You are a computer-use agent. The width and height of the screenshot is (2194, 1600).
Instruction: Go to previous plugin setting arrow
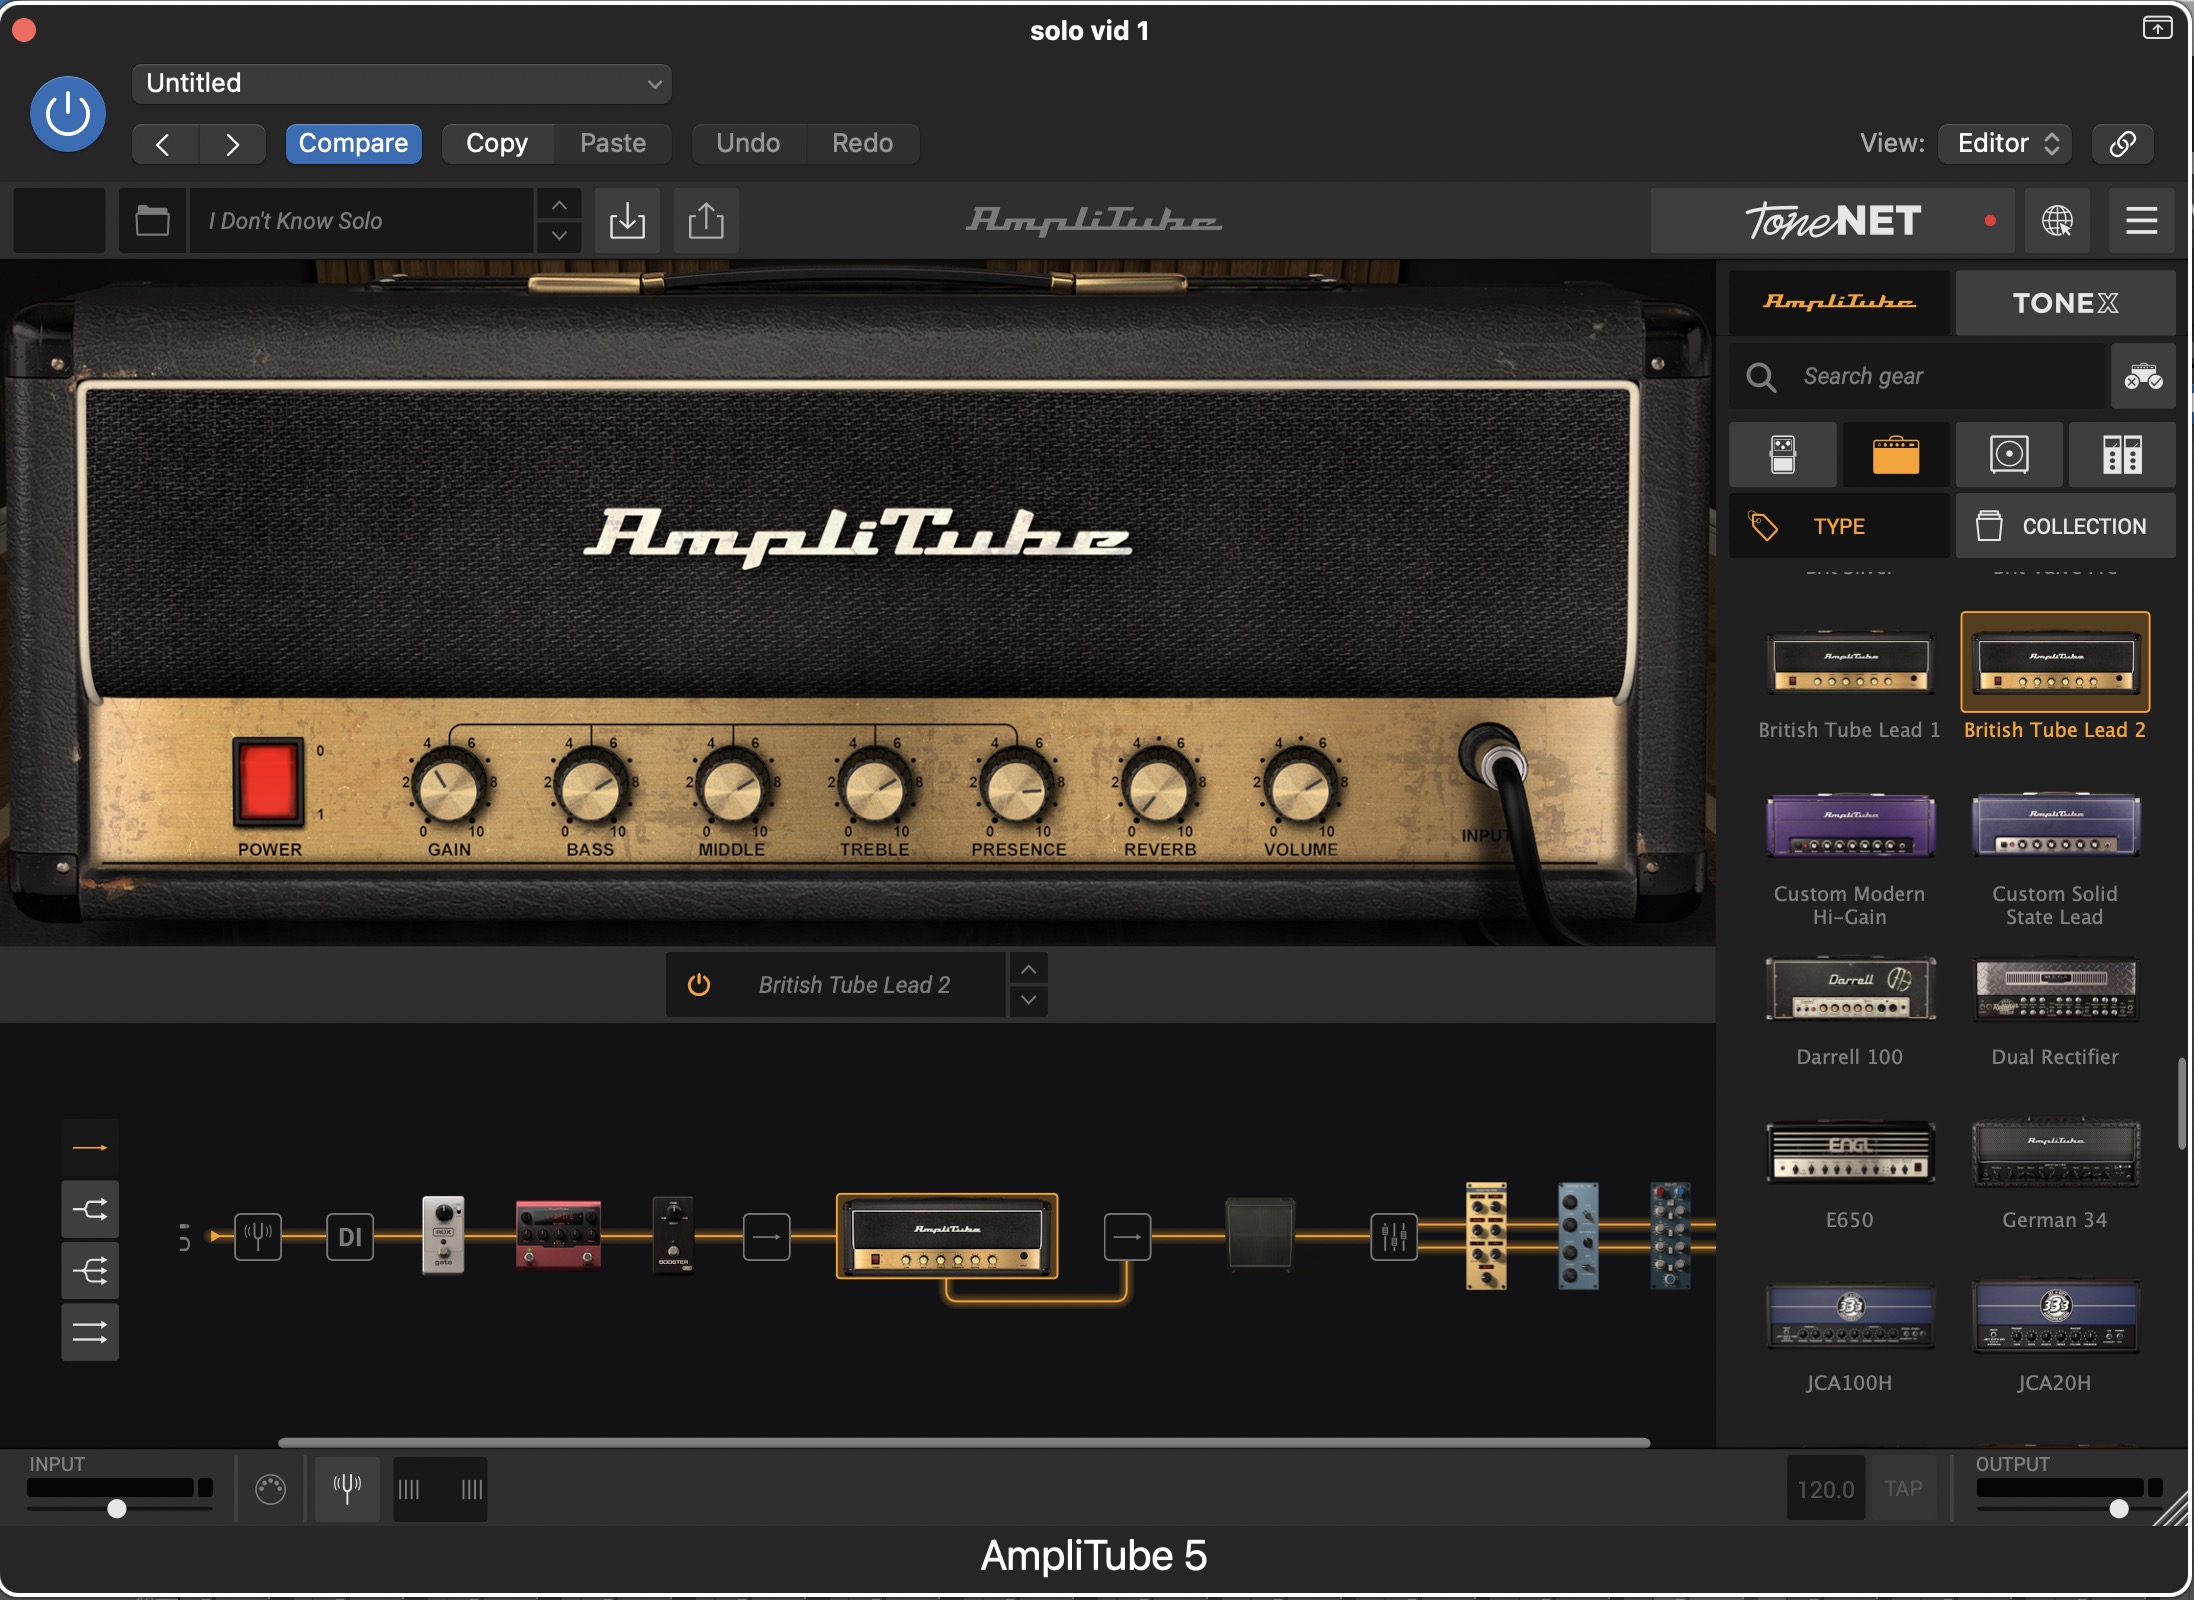coord(165,144)
